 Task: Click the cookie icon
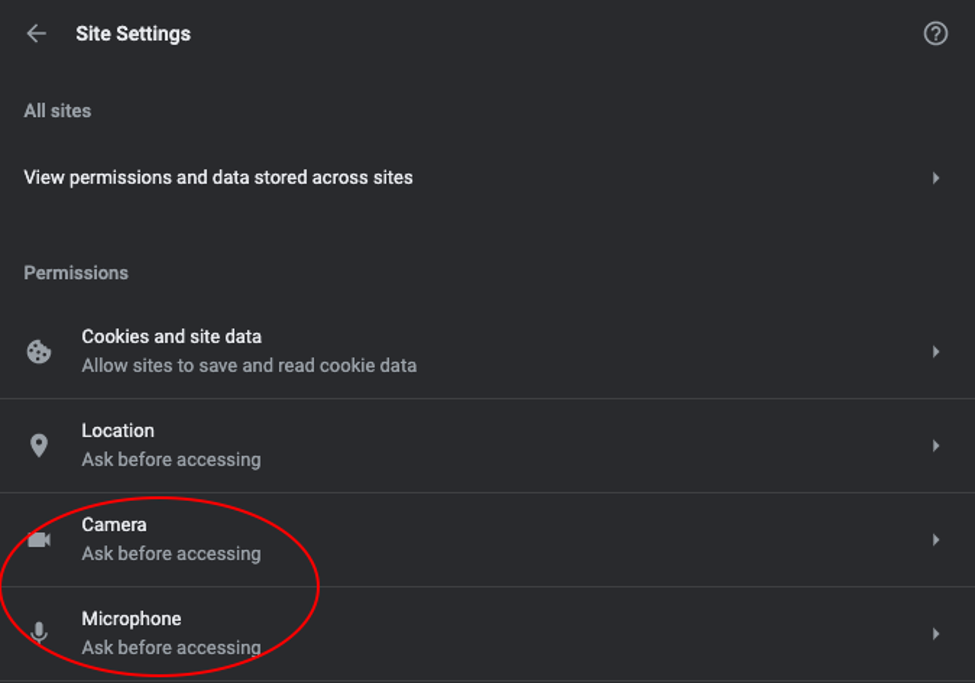pos(39,352)
